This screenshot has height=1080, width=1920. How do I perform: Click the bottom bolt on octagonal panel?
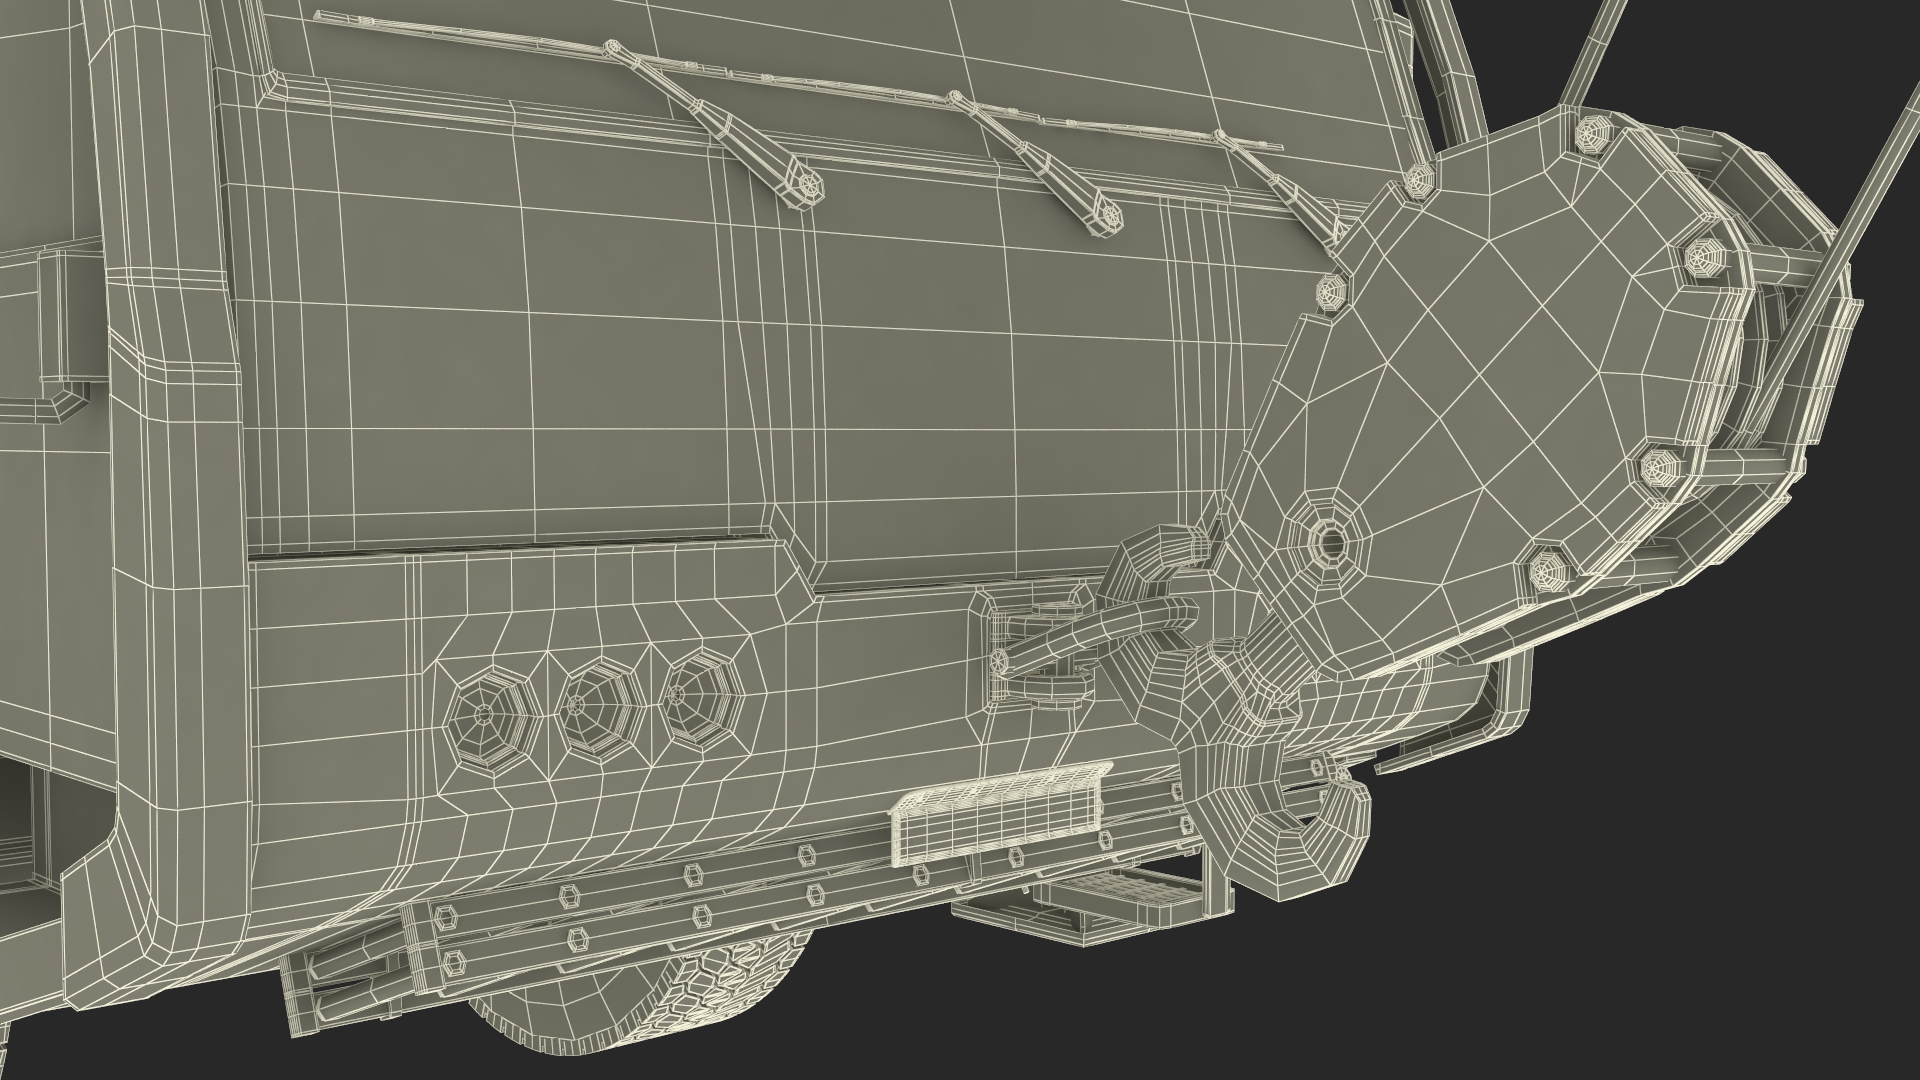coord(1548,571)
